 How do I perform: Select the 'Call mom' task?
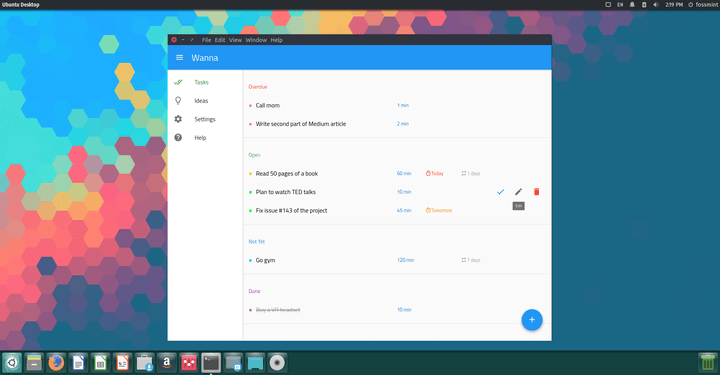click(x=268, y=106)
